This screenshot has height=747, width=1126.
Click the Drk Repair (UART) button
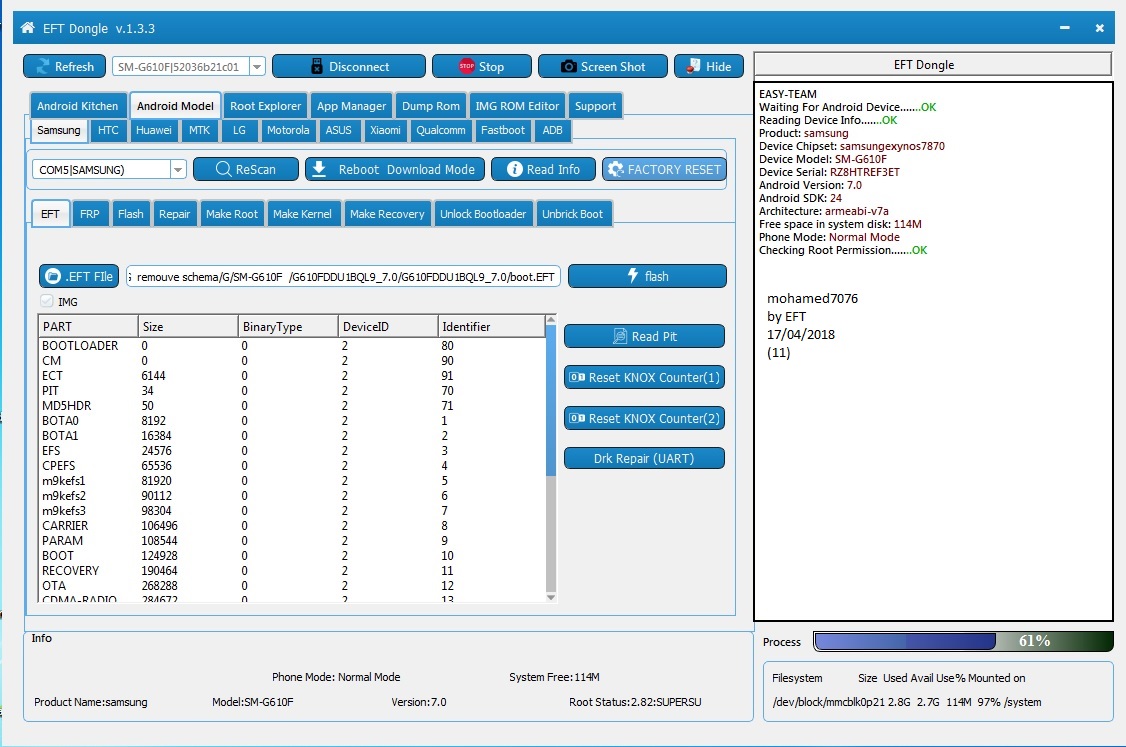point(644,458)
